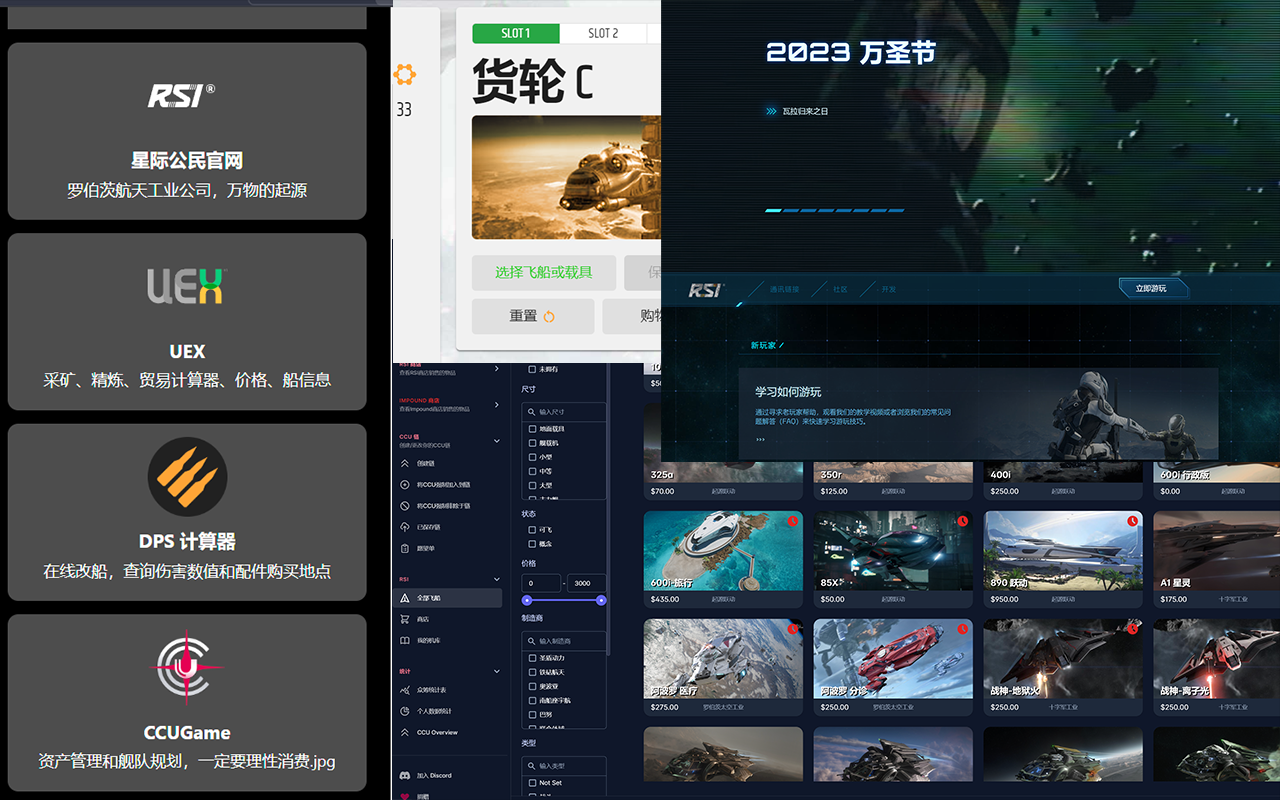This screenshot has width=1280, height=800.
Task: Click the 全部飞船 triangle icon
Action: point(405,598)
